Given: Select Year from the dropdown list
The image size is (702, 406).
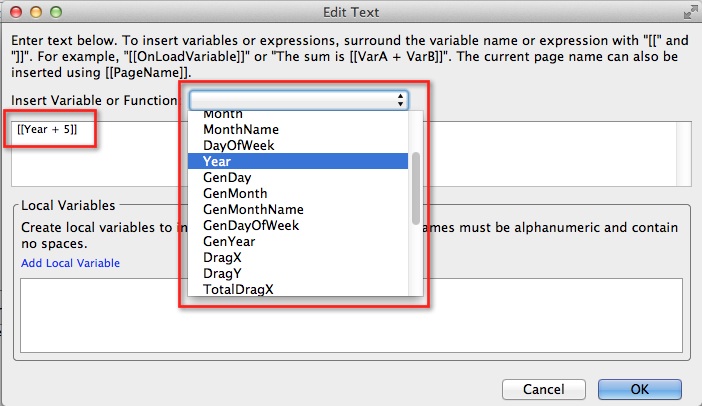Looking at the screenshot, I should point(217,161).
